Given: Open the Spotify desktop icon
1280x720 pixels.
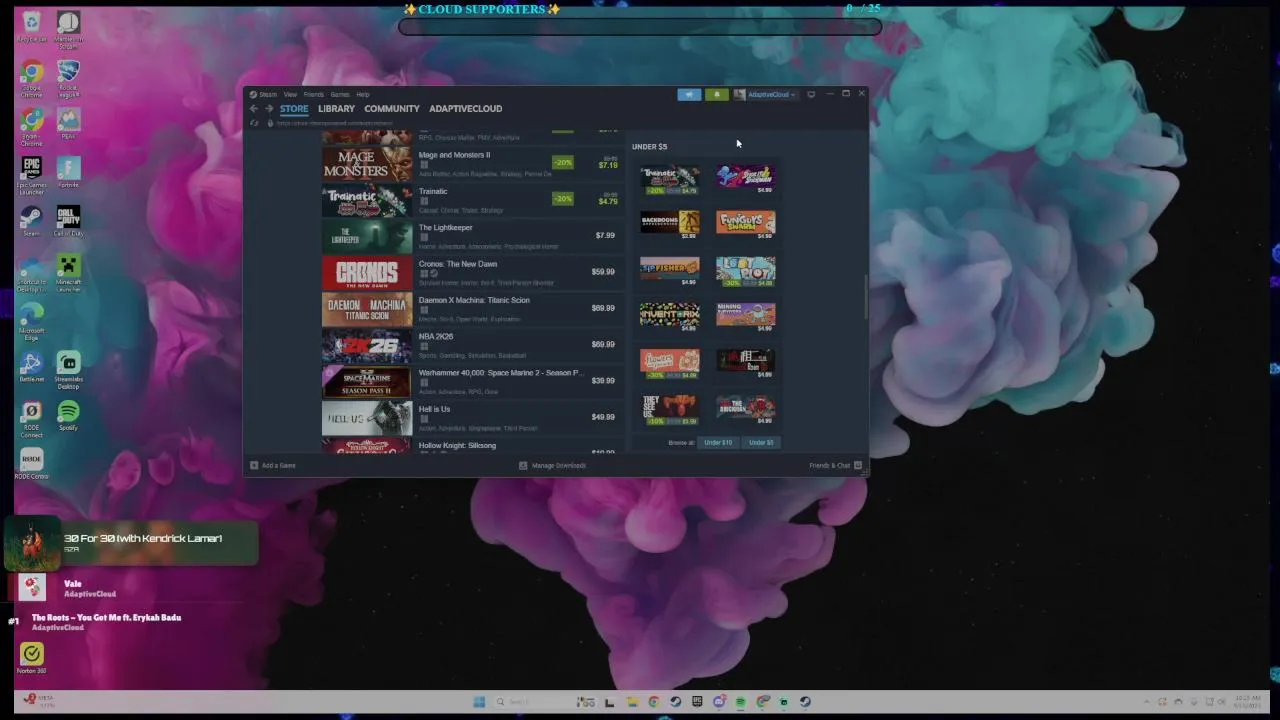Looking at the screenshot, I should click(68, 415).
